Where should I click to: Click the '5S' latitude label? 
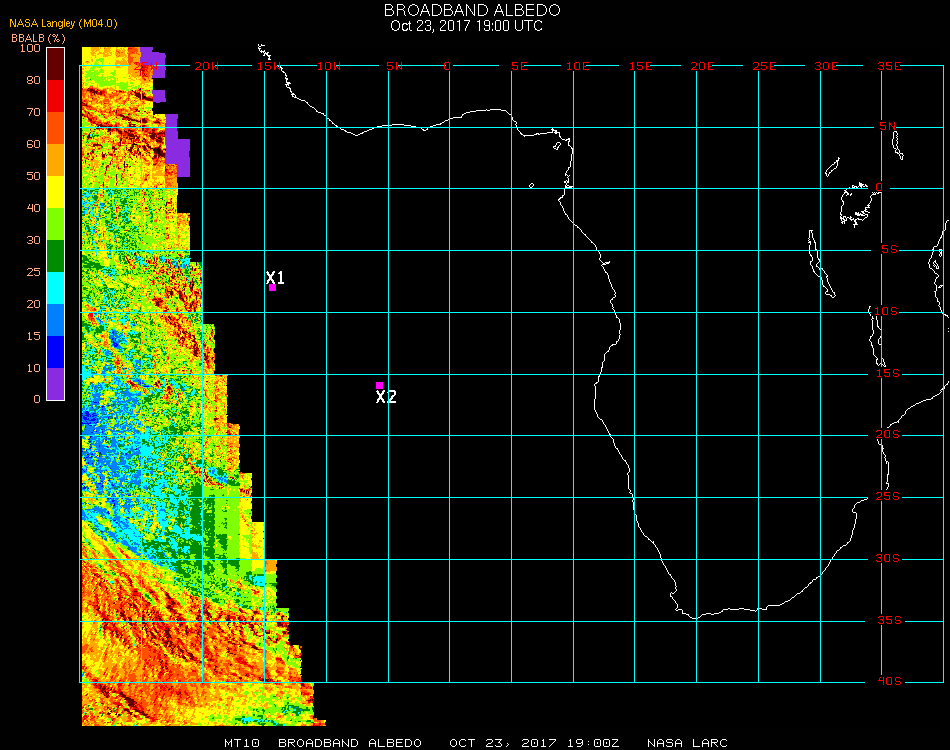tap(889, 250)
